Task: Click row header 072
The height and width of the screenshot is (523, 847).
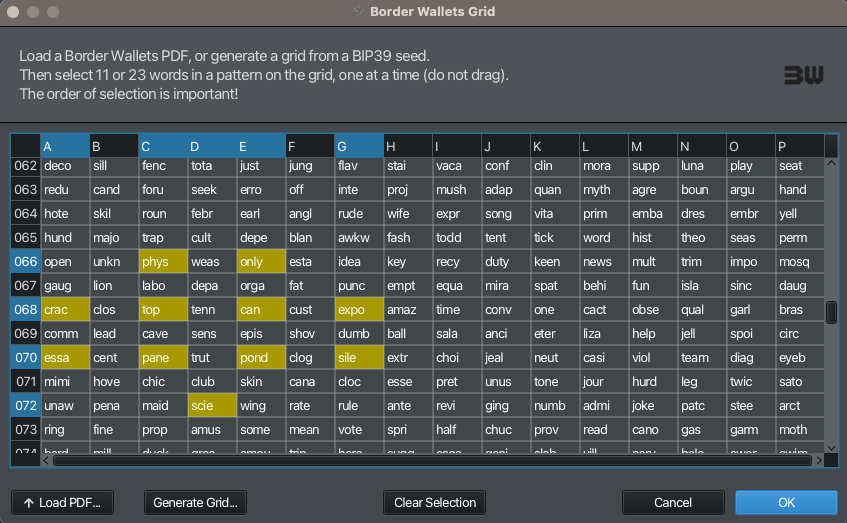Action: [25, 406]
